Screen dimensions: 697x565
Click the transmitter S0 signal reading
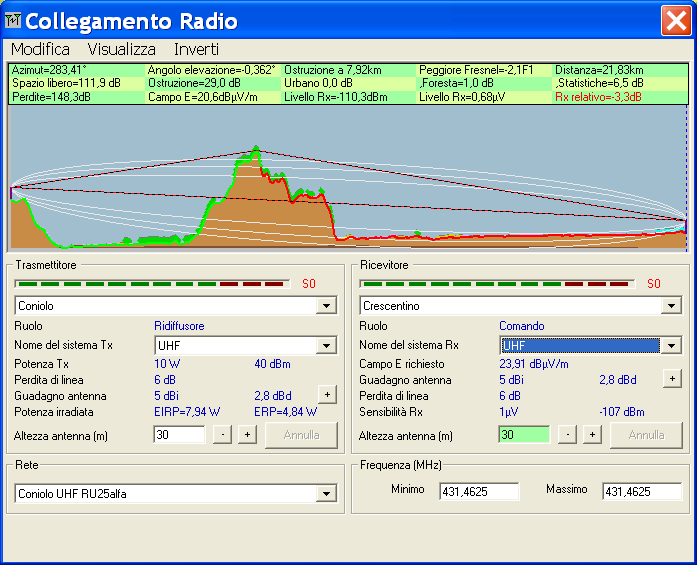click(308, 284)
